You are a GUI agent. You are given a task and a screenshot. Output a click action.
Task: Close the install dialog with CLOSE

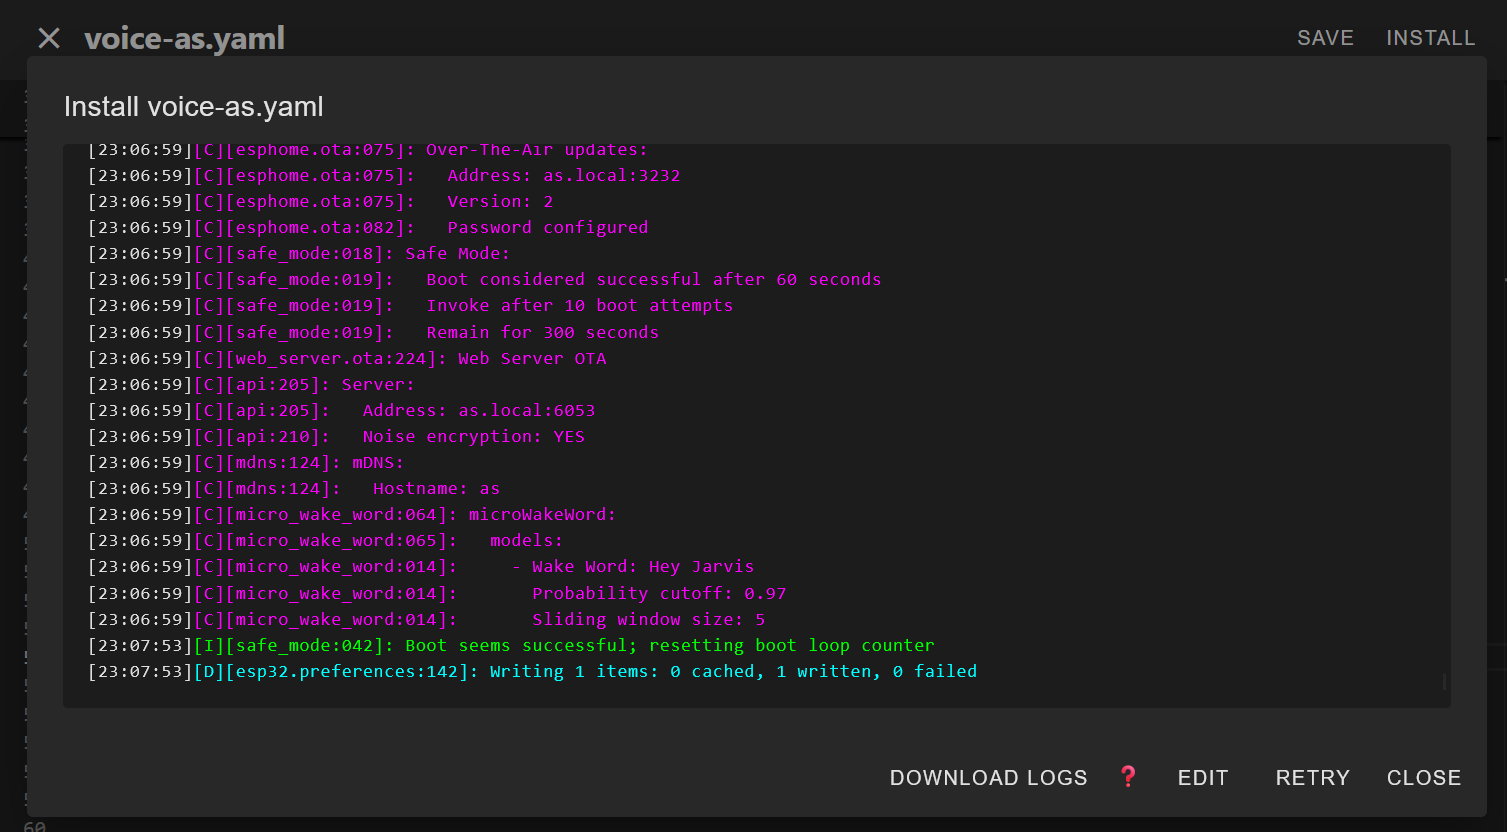point(1423,778)
